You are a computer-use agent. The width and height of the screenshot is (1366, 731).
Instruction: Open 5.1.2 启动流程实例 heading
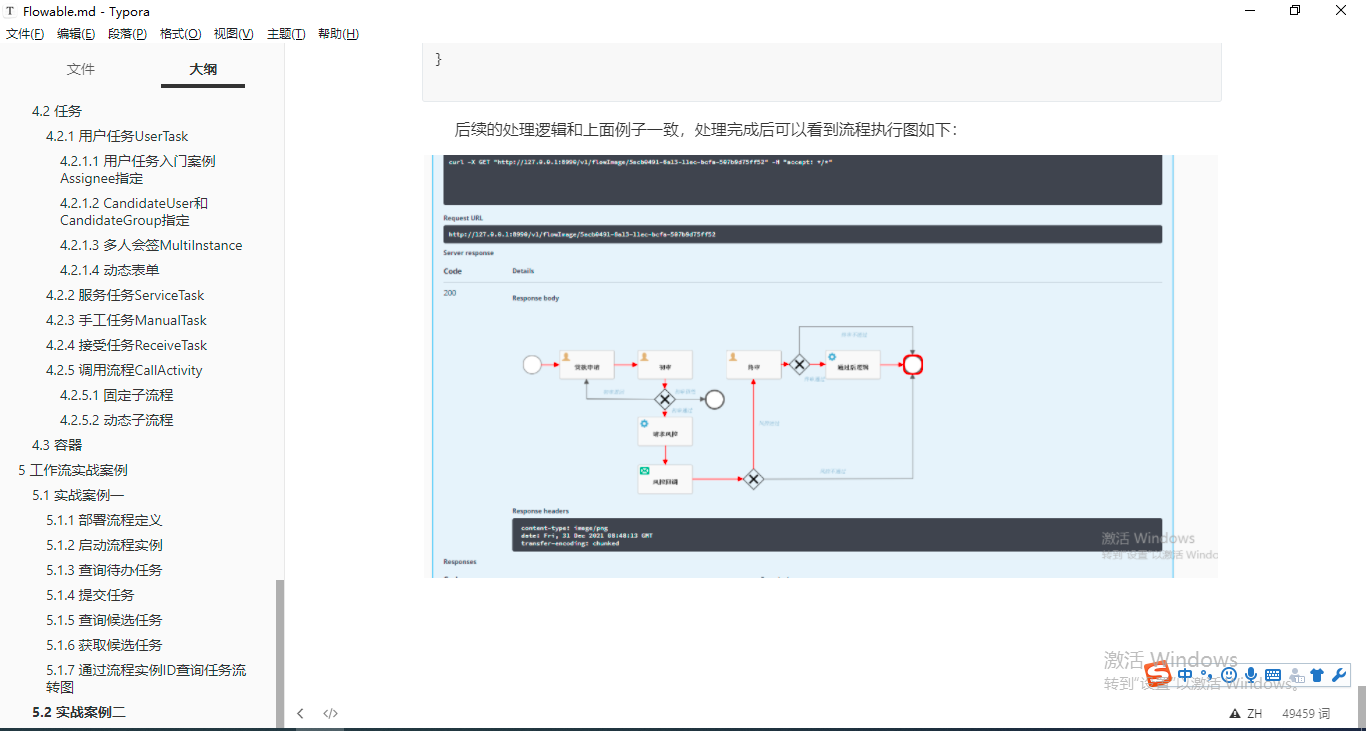tap(104, 545)
